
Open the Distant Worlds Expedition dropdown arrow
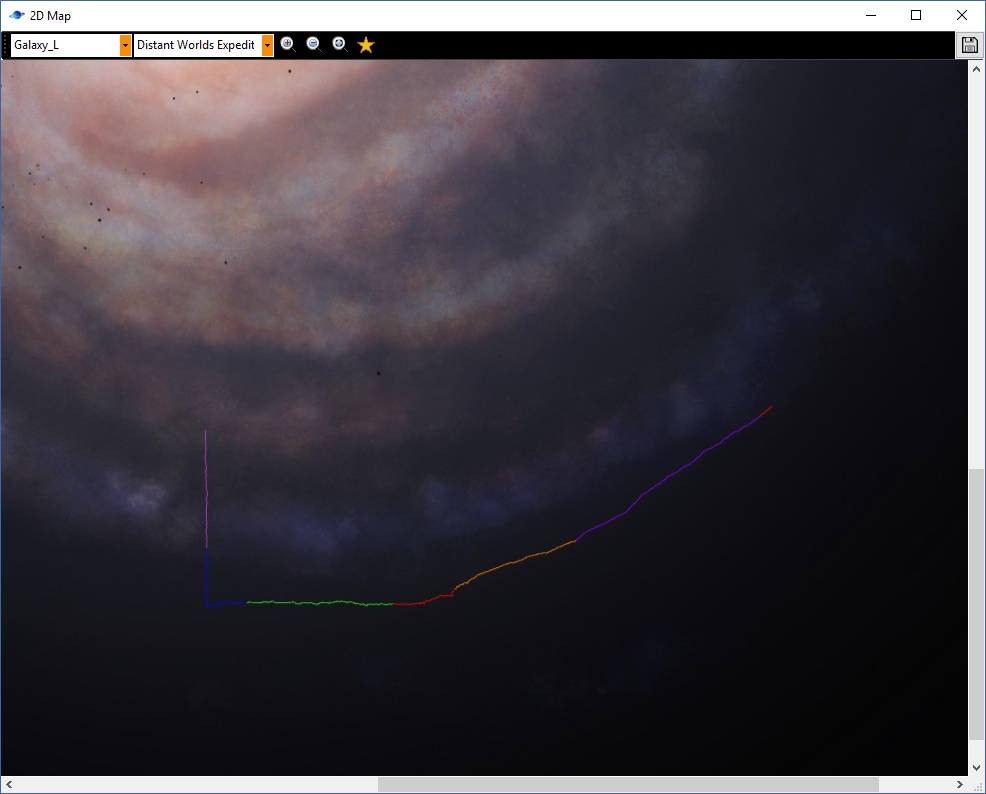pos(267,45)
